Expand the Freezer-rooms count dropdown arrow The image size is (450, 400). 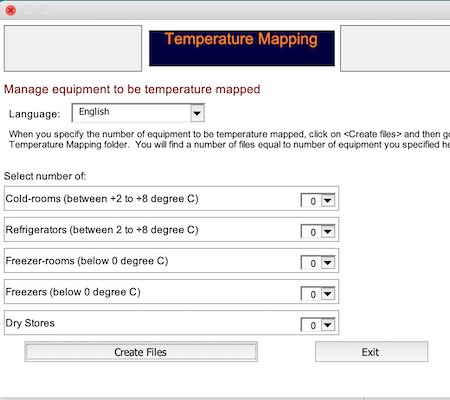[x=328, y=263]
